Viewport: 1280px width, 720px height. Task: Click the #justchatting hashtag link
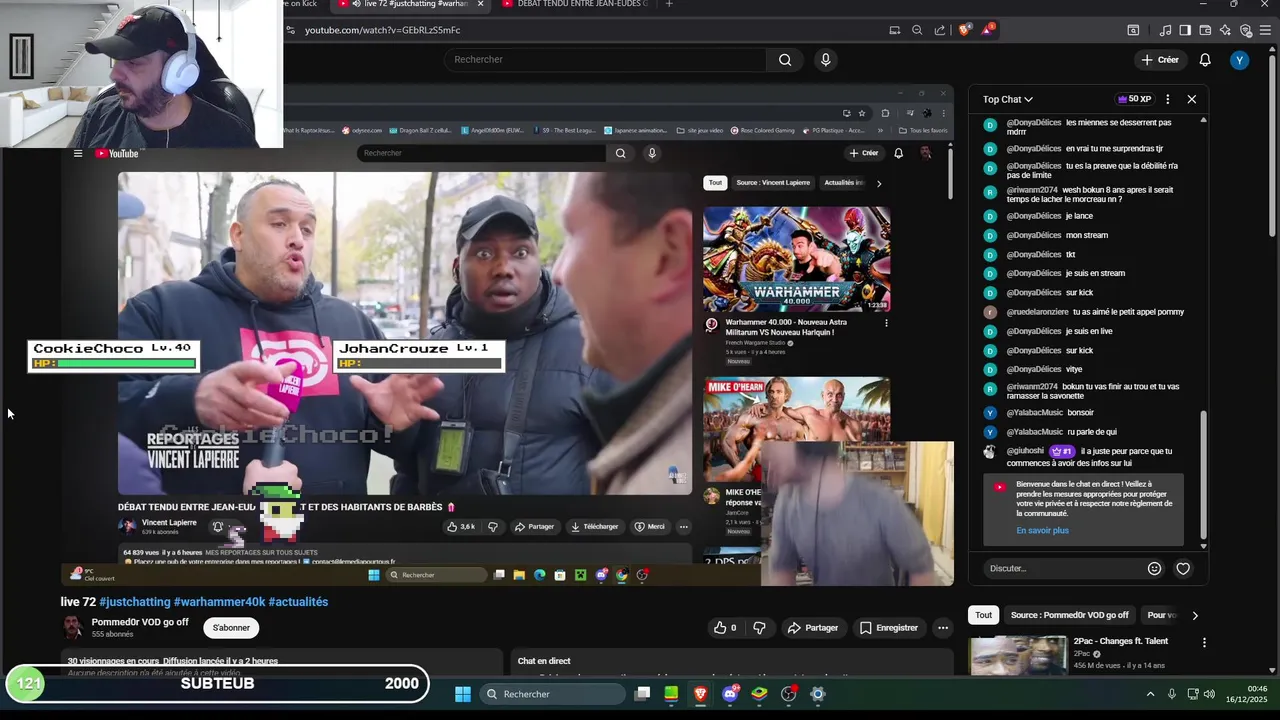point(134,602)
